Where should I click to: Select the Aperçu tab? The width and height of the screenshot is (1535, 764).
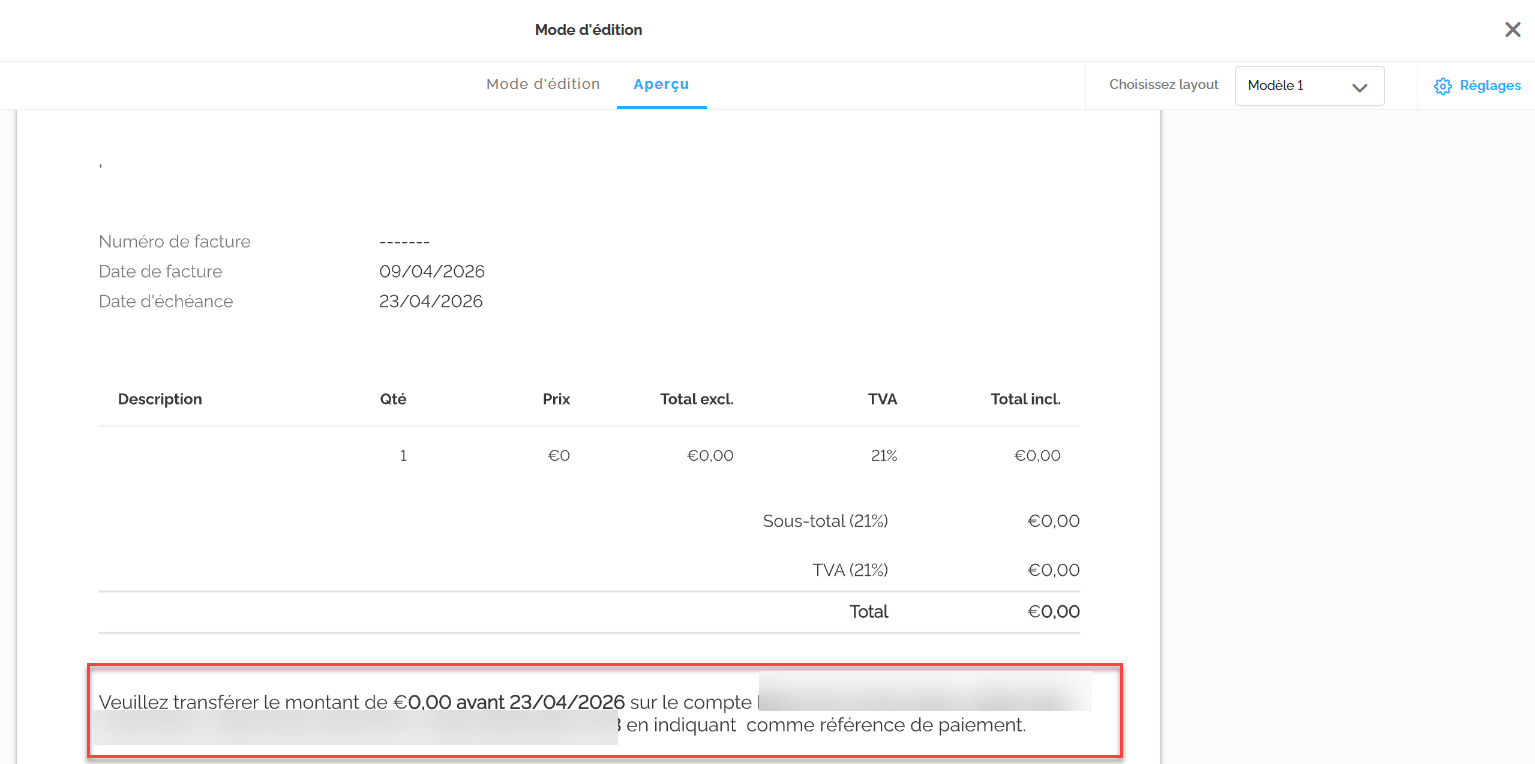(661, 85)
